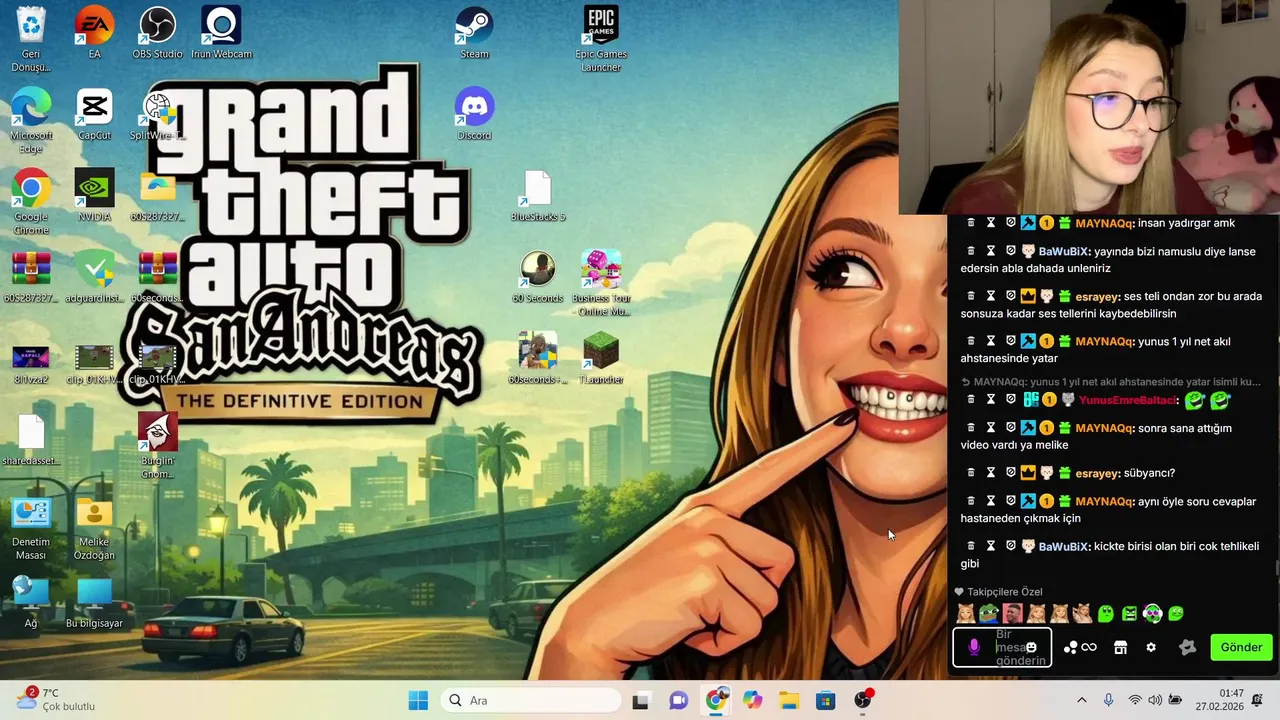Viewport: 1280px width, 720px height.
Task: Open the volume control in system tray
Action: [x=1155, y=700]
